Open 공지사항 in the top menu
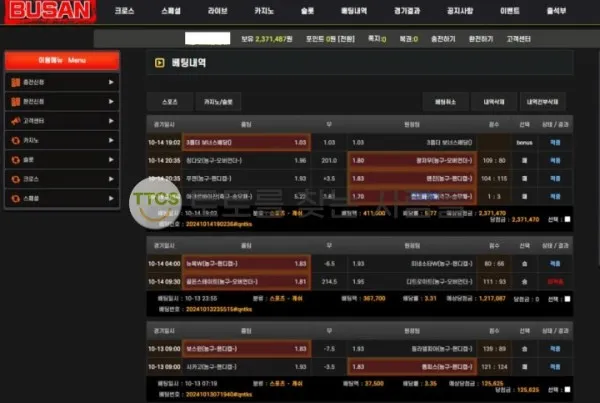This screenshot has height=403, width=600. click(460, 11)
